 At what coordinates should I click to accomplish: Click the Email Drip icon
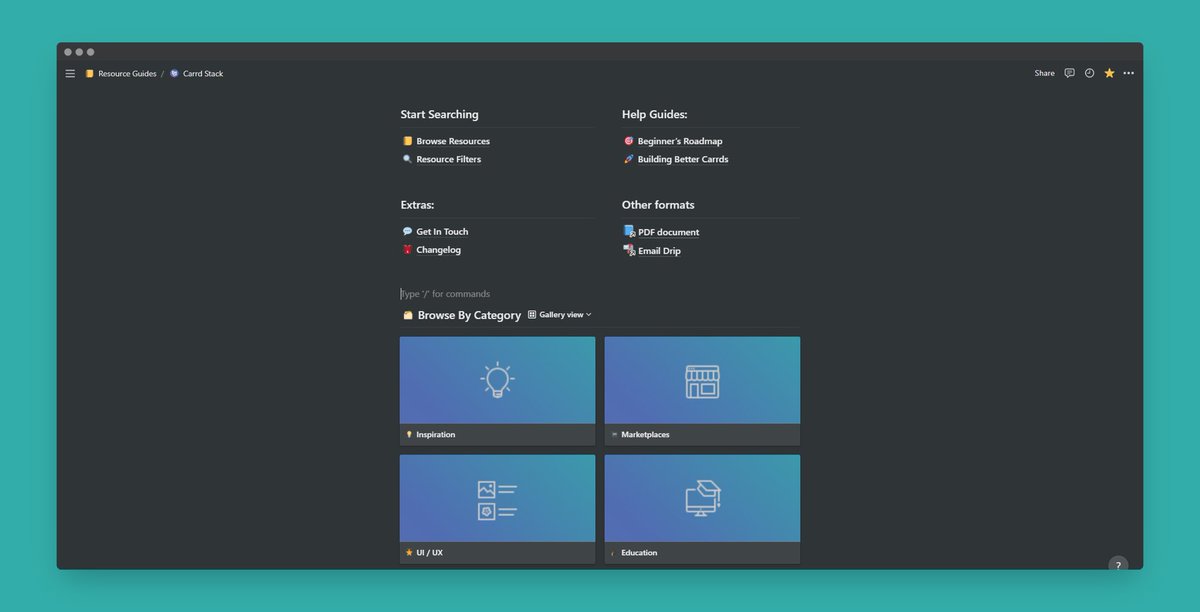pyautogui.click(x=629, y=250)
